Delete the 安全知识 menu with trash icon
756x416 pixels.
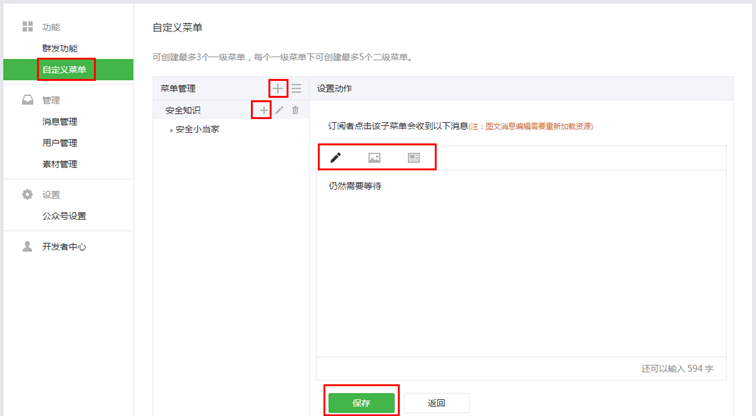click(x=295, y=110)
